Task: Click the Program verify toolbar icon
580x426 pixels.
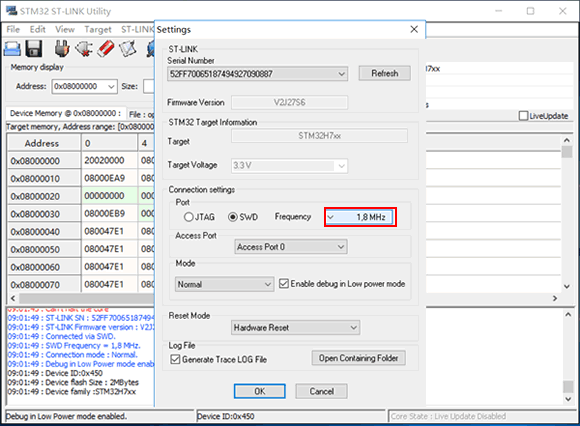Action: point(128,48)
